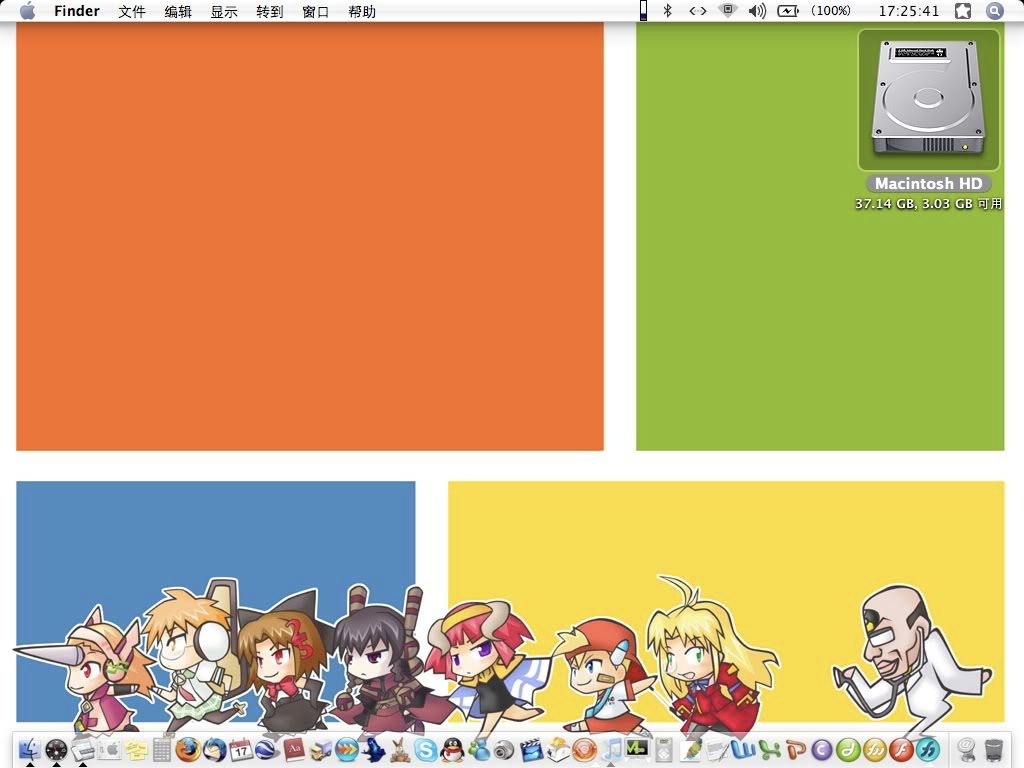
Task: Open the Dictionary app icon
Action: pos(294,749)
